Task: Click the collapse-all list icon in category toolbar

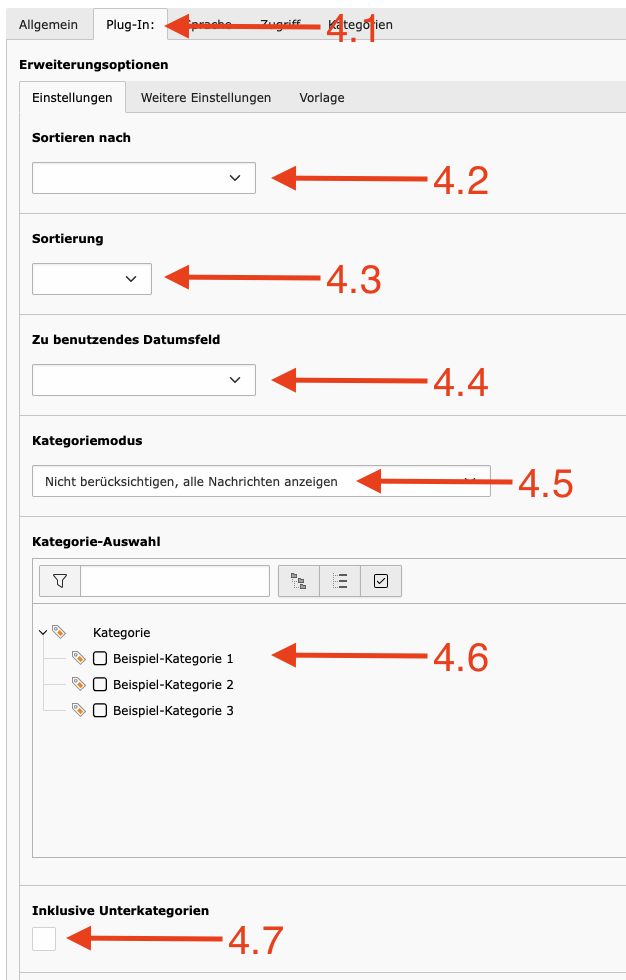Action: click(340, 581)
